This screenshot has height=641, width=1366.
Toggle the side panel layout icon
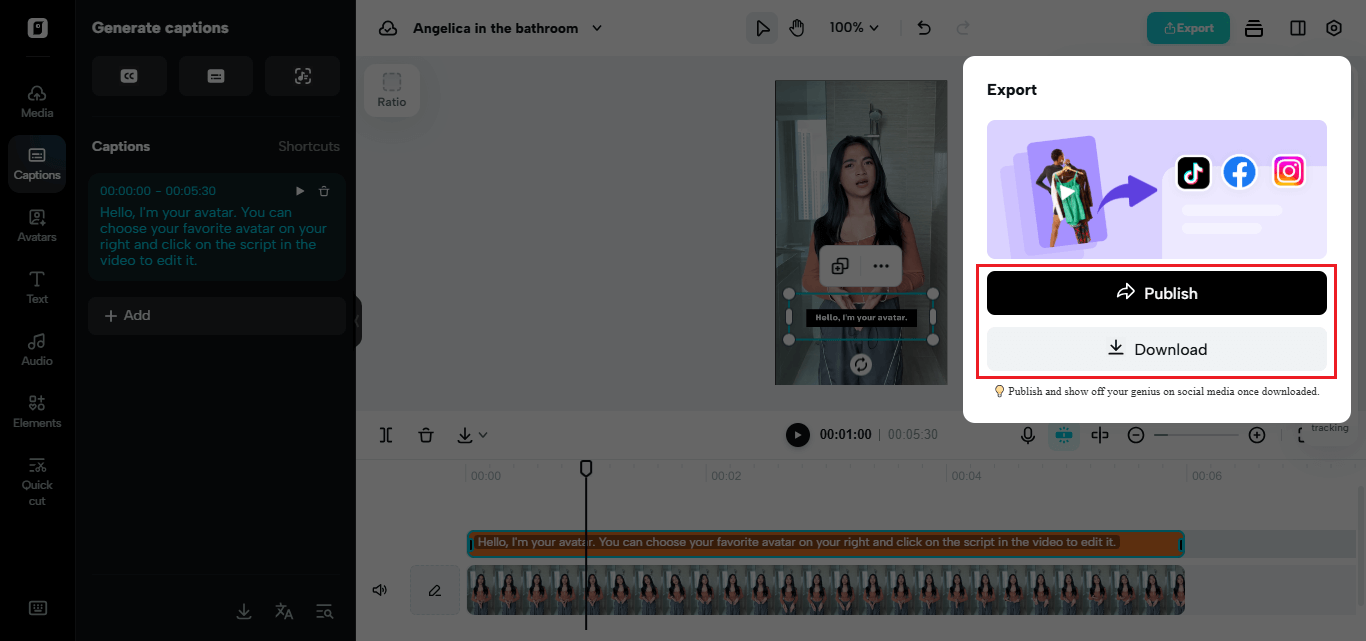tap(1298, 28)
